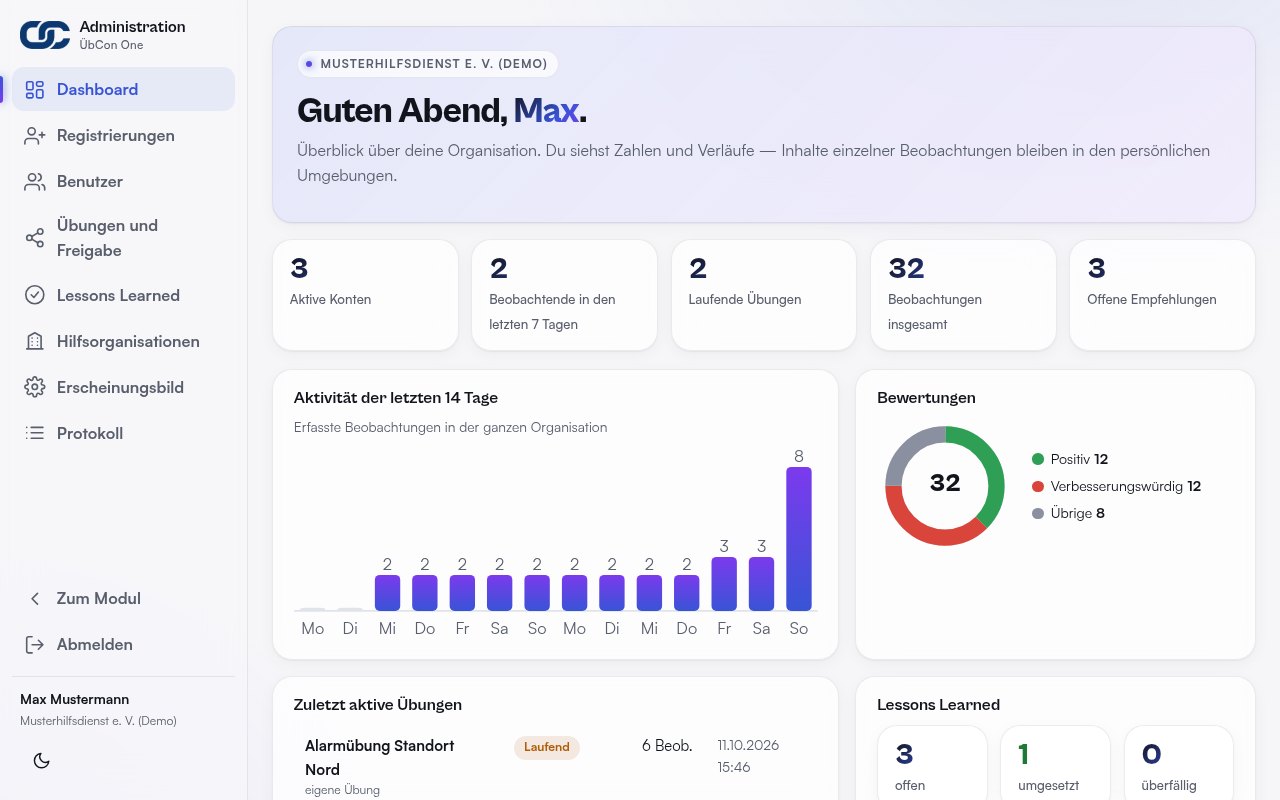Open the Erscheinungsbild settings
This screenshot has height=800, width=1280.
pyautogui.click(x=124, y=388)
